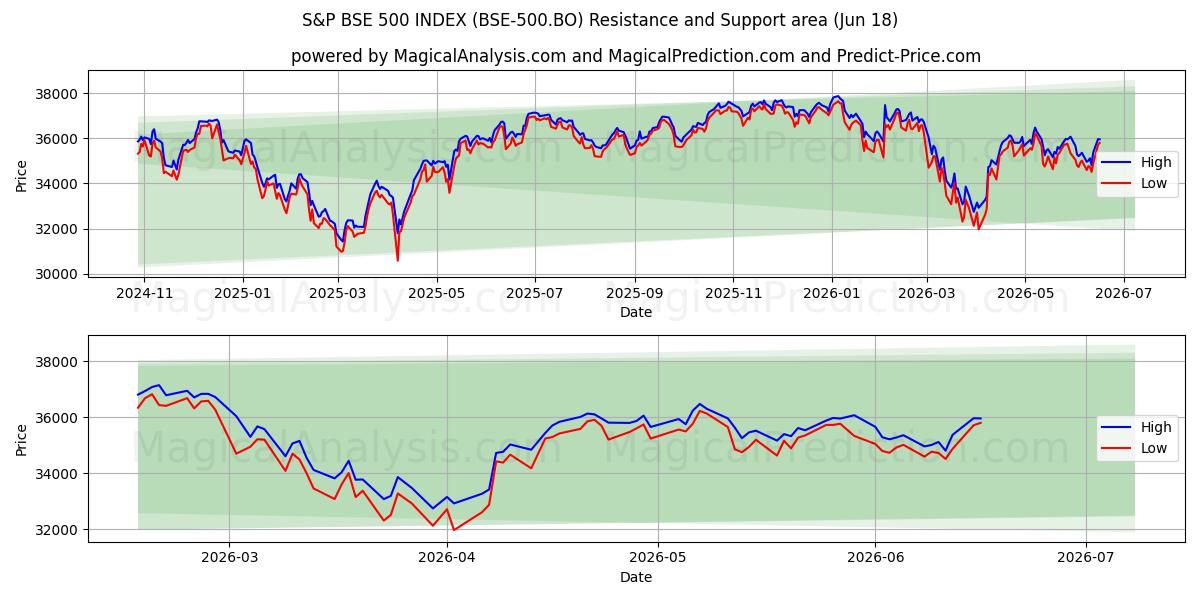Select 'High' in the bottom chart legend
Screen dimensions: 1200x600
1156,427
